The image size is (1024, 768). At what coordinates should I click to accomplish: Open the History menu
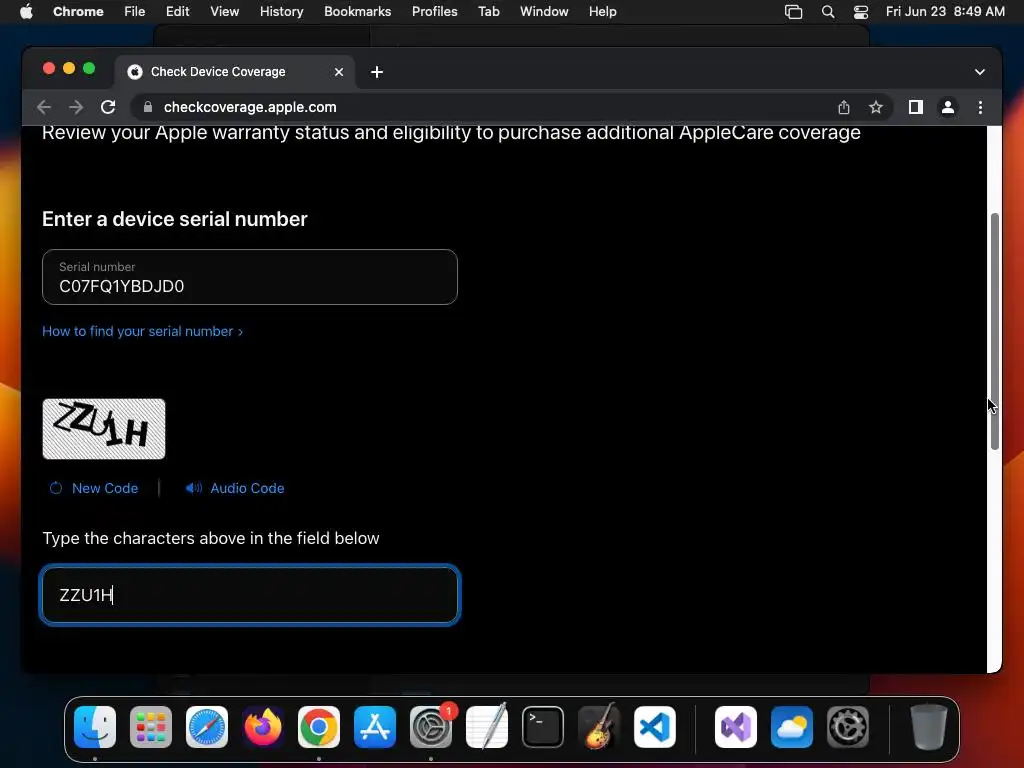click(x=281, y=12)
